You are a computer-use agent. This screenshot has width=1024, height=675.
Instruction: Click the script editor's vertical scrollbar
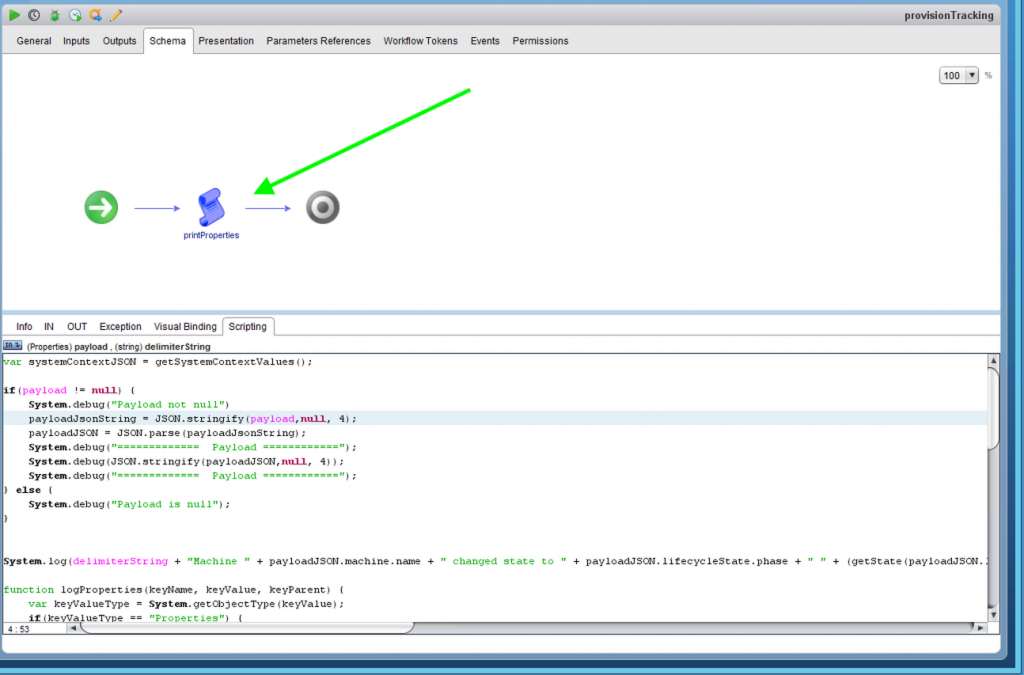pyautogui.click(x=992, y=410)
